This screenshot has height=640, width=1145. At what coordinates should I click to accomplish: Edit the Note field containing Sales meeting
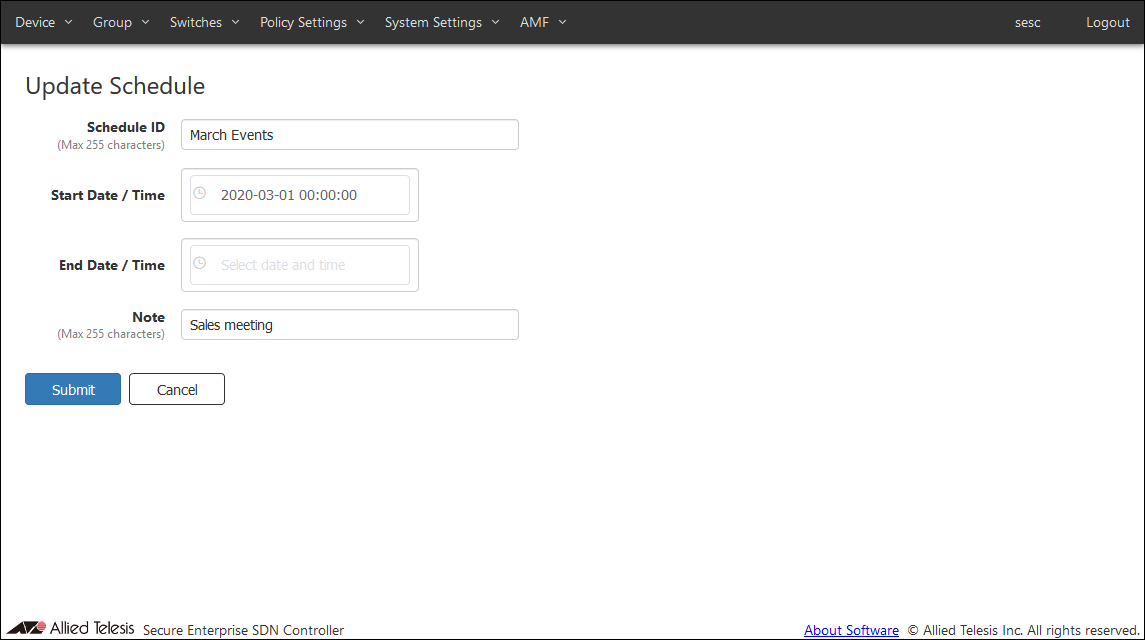(x=349, y=325)
